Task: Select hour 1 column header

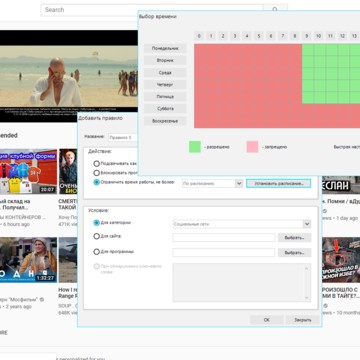Action: coord(211,36)
